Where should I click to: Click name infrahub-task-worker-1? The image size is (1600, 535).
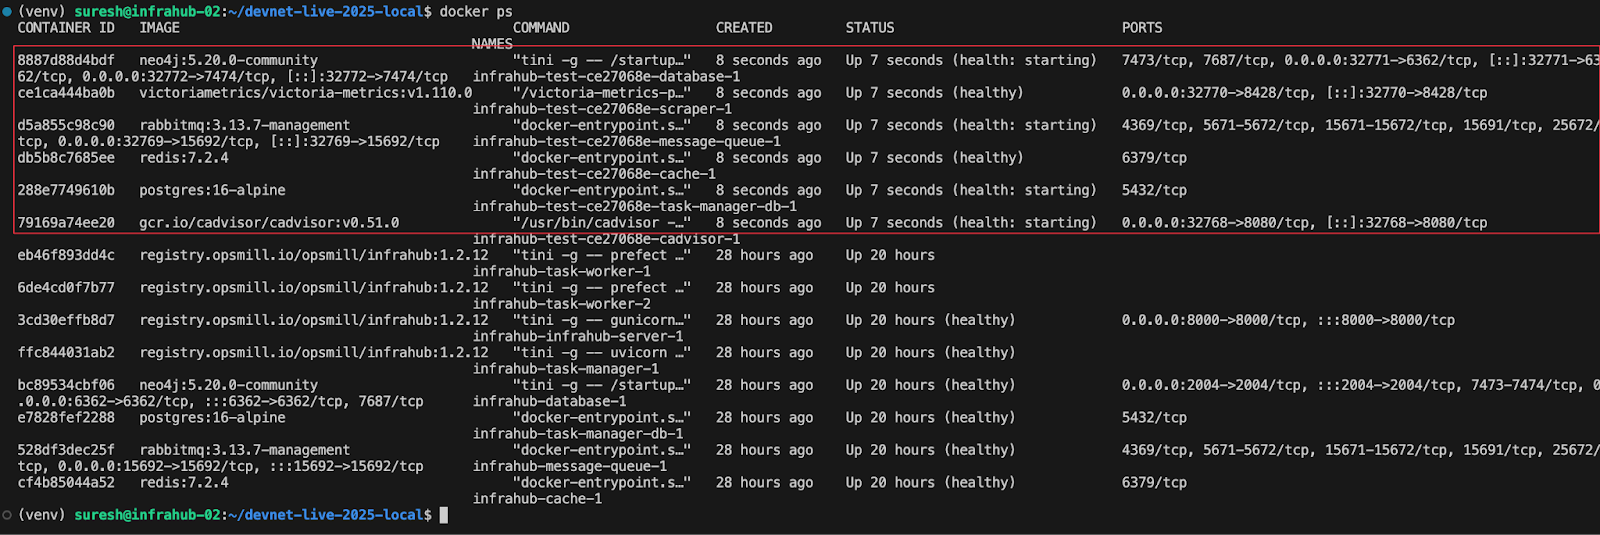tap(562, 271)
